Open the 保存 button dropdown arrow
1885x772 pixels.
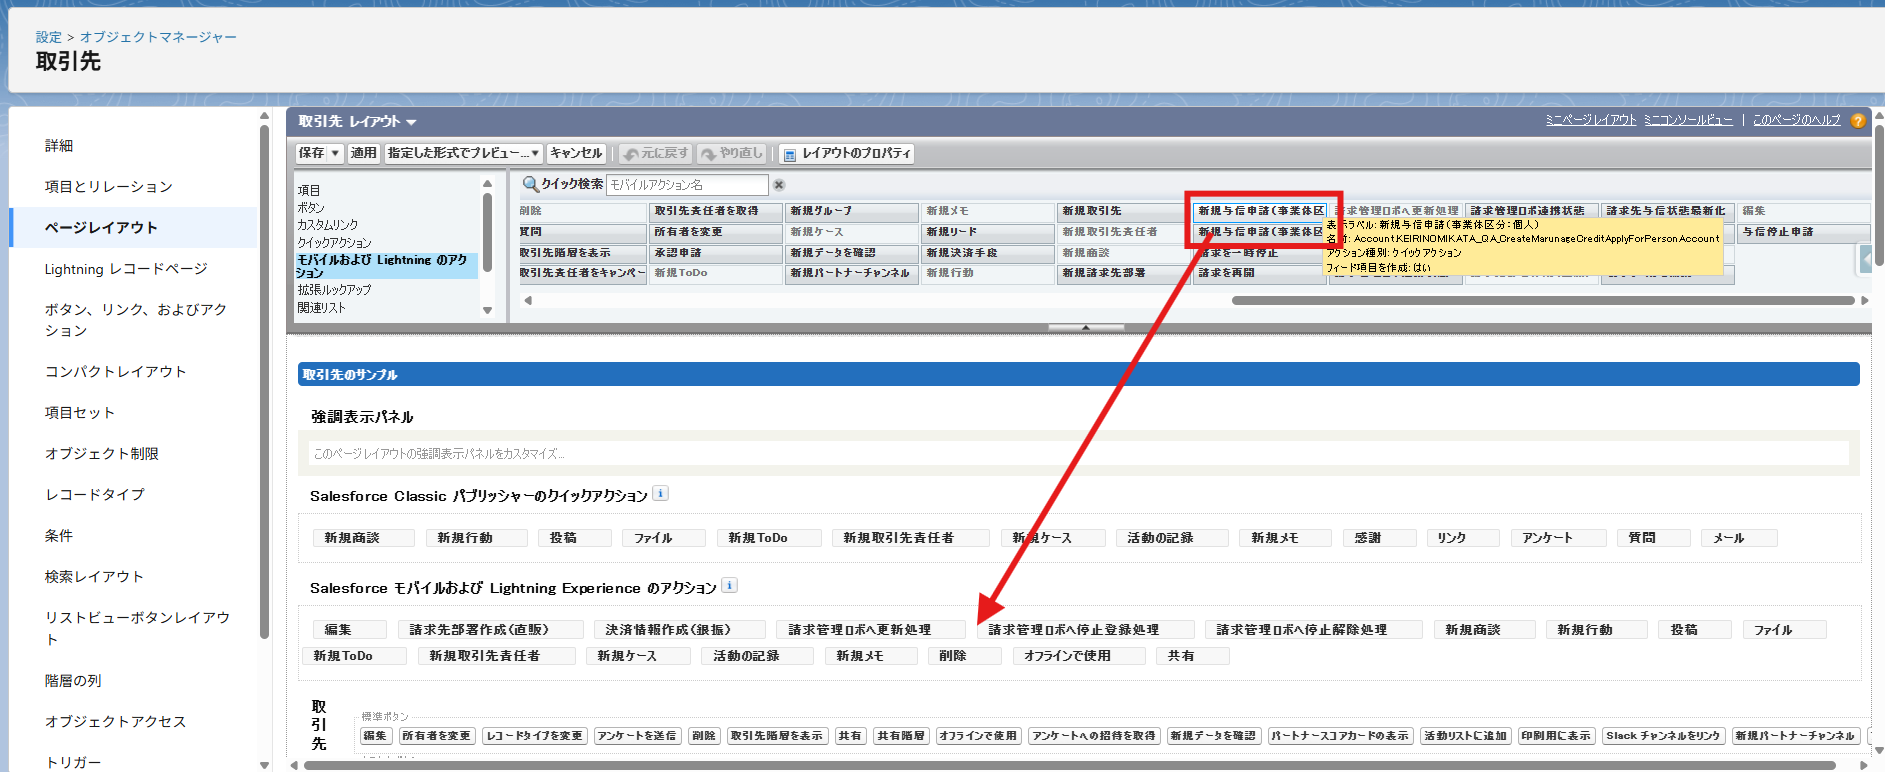pyautogui.click(x=336, y=153)
